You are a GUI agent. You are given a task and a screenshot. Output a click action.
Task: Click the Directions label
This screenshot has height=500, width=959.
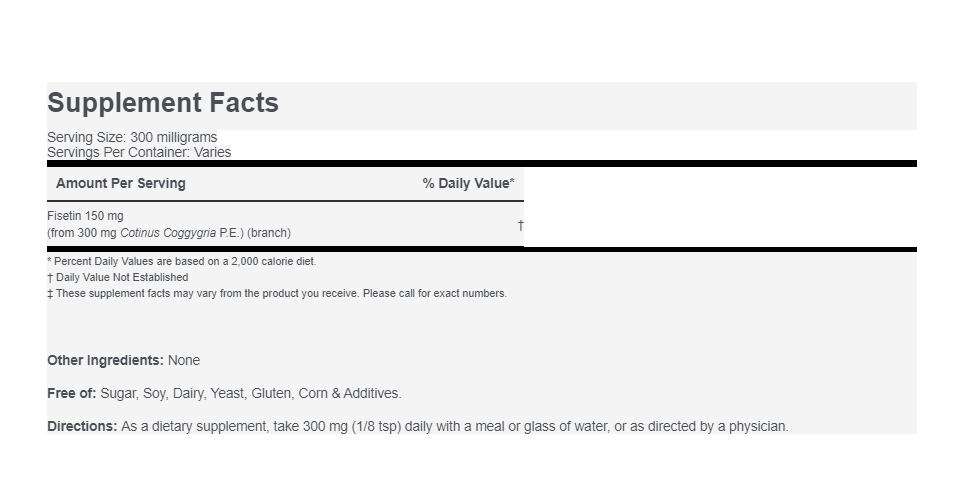click(82, 426)
